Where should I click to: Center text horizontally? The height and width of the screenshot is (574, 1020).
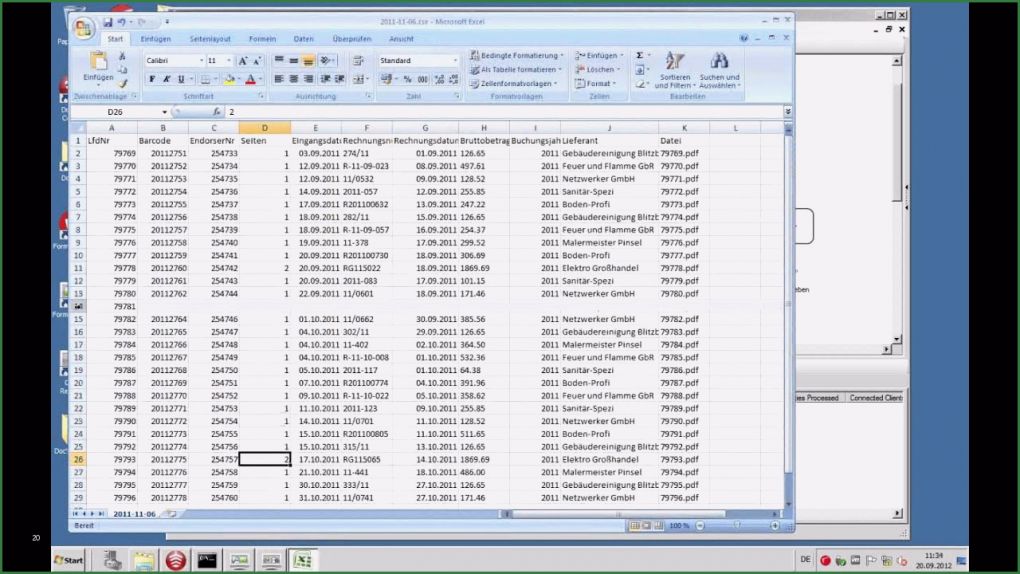pyautogui.click(x=294, y=79)
